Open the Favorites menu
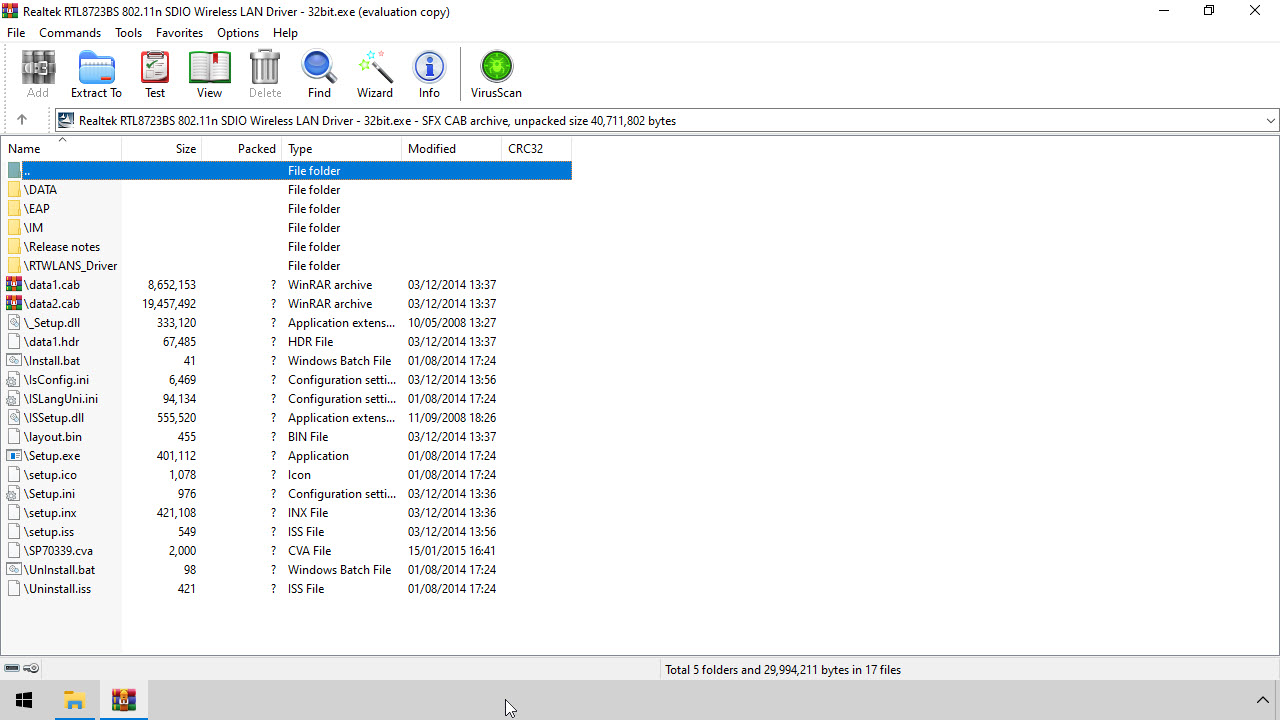 point(179,33)
